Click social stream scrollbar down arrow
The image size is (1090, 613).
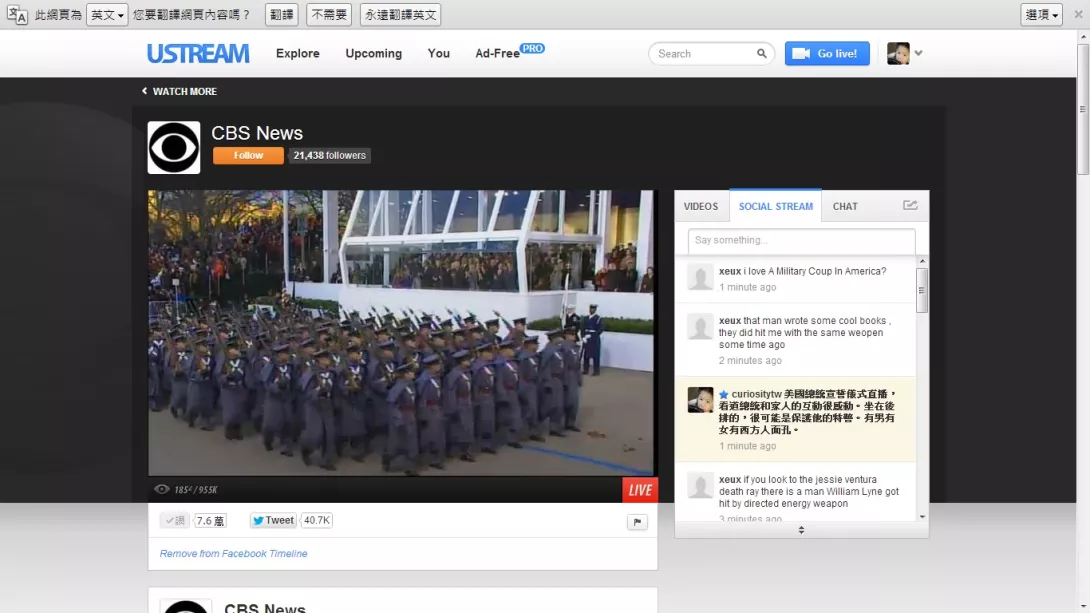tap(922, 516)
